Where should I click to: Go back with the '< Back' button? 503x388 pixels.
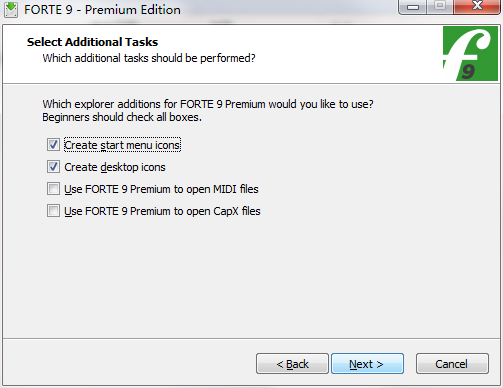coord(292,364)
